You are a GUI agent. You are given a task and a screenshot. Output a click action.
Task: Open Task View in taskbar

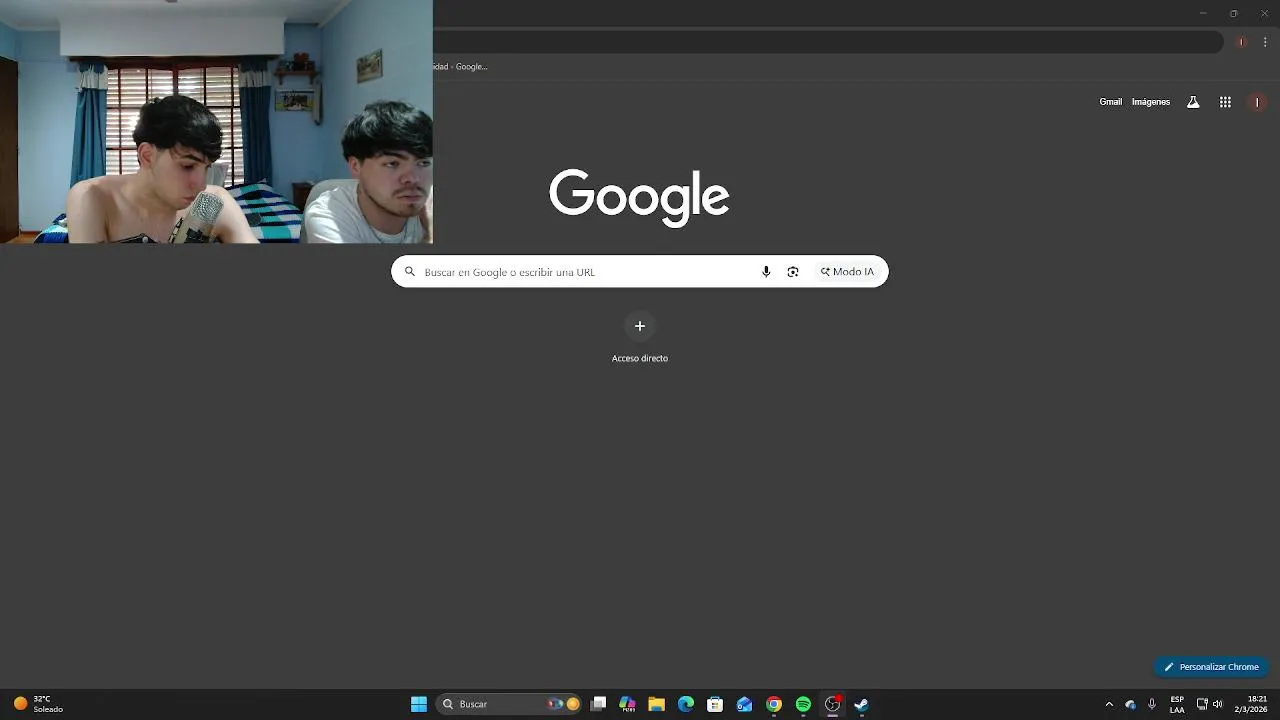click(598, 704)
